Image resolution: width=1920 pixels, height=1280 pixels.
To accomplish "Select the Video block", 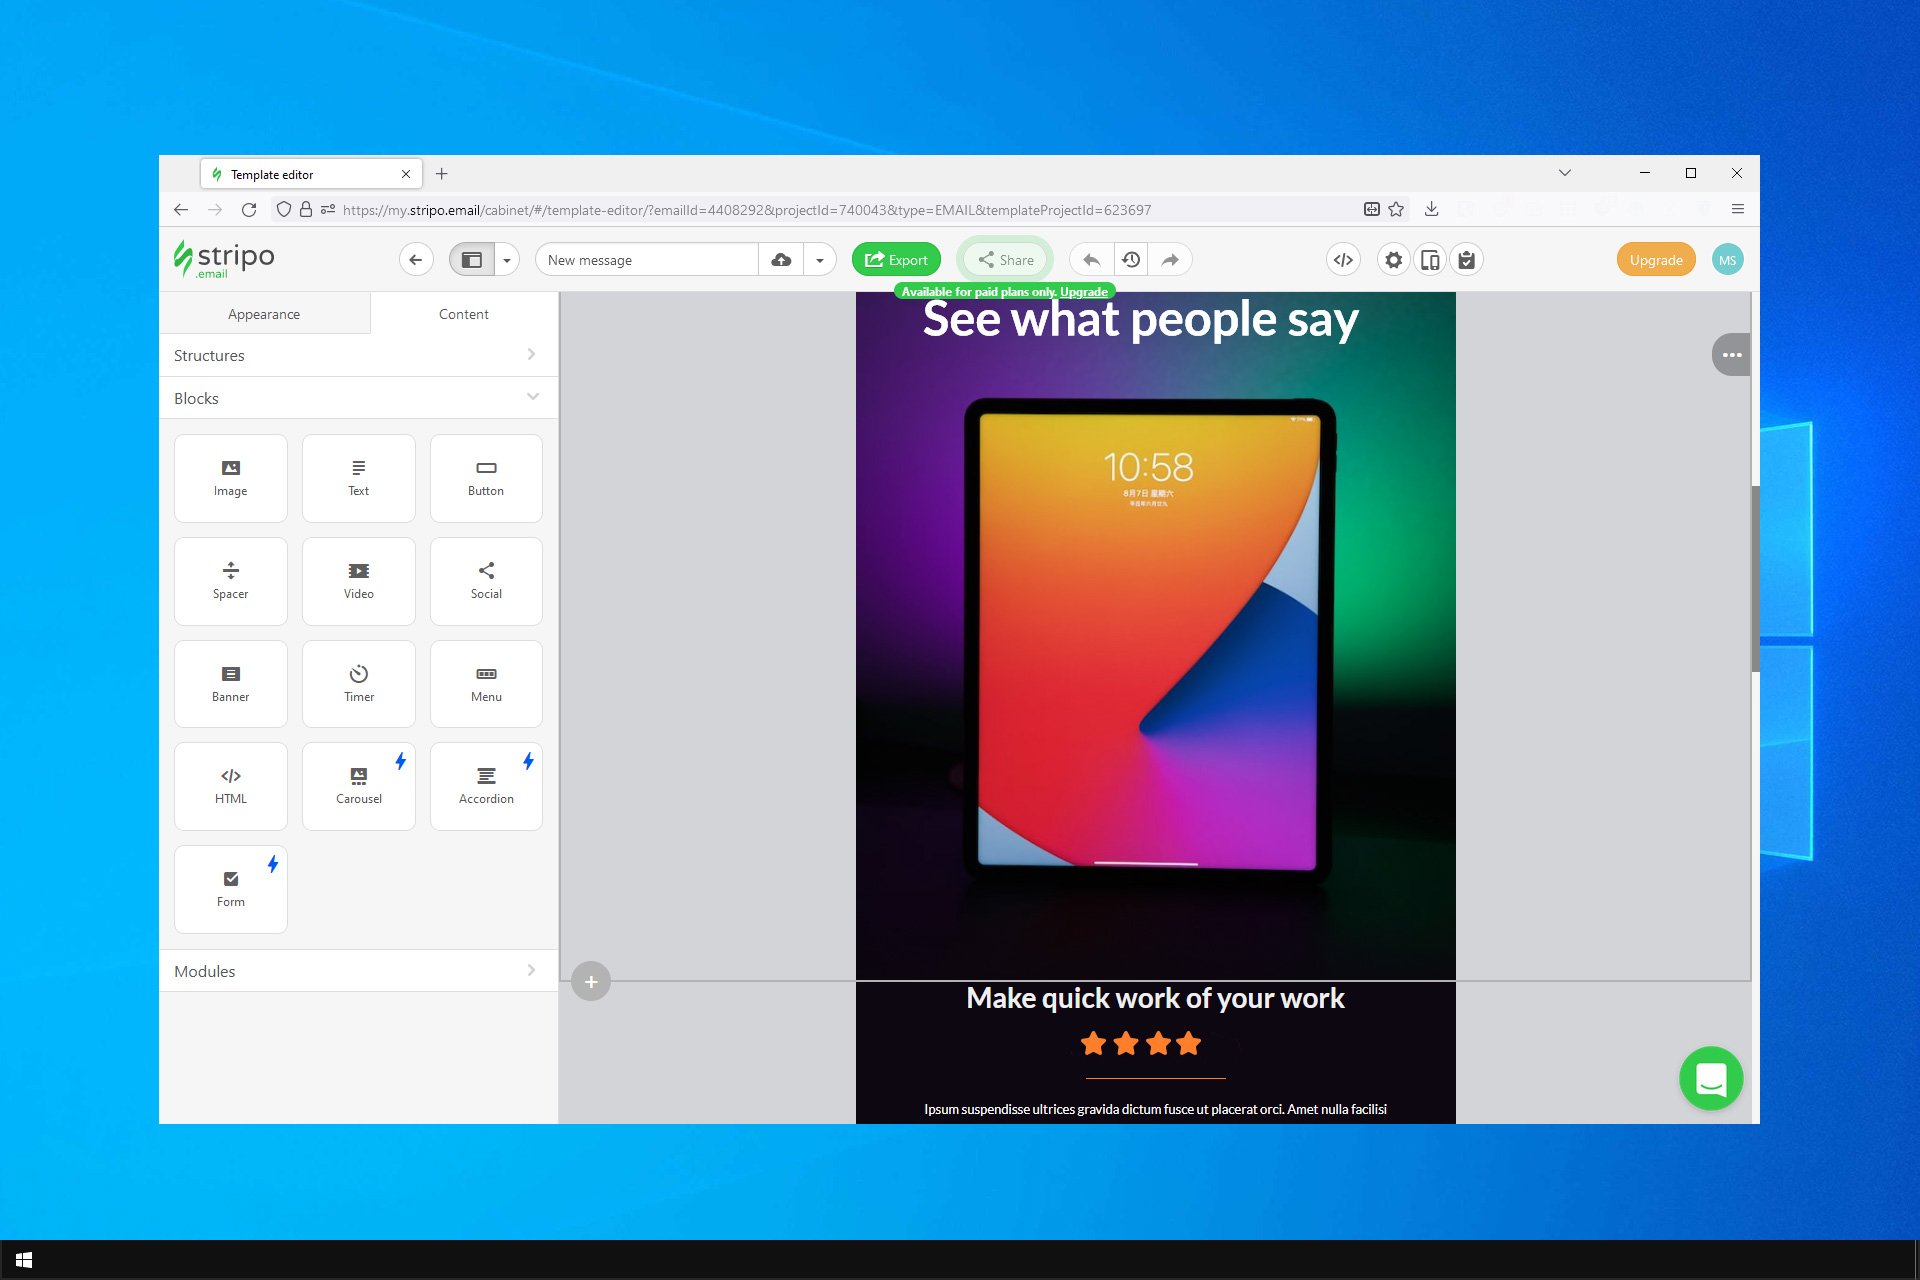I will pos(358,581).
